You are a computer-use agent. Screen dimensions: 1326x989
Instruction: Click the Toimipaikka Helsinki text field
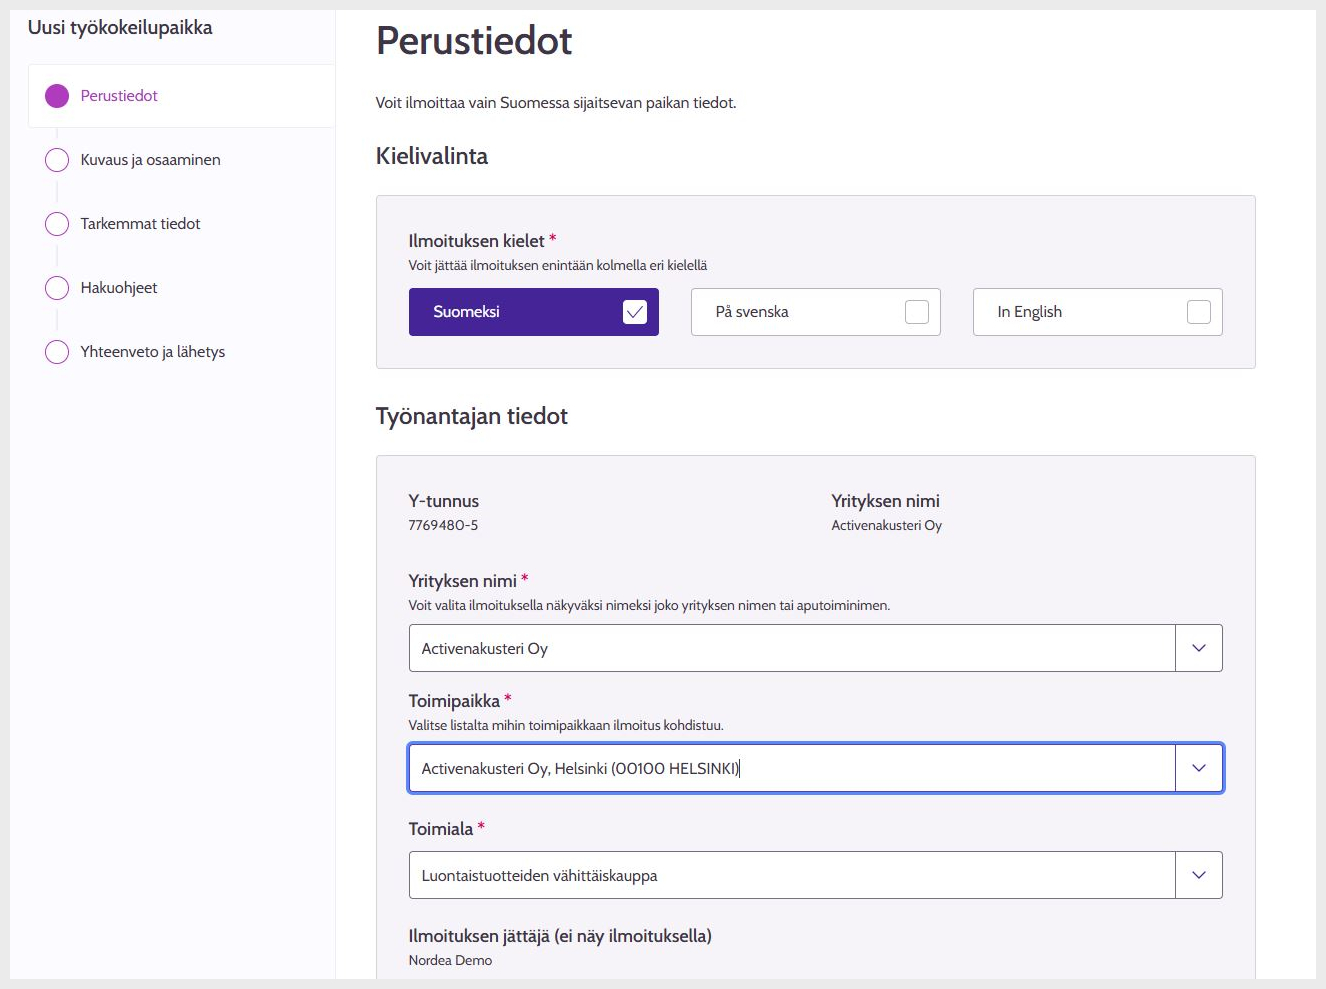tap(792, 768)
